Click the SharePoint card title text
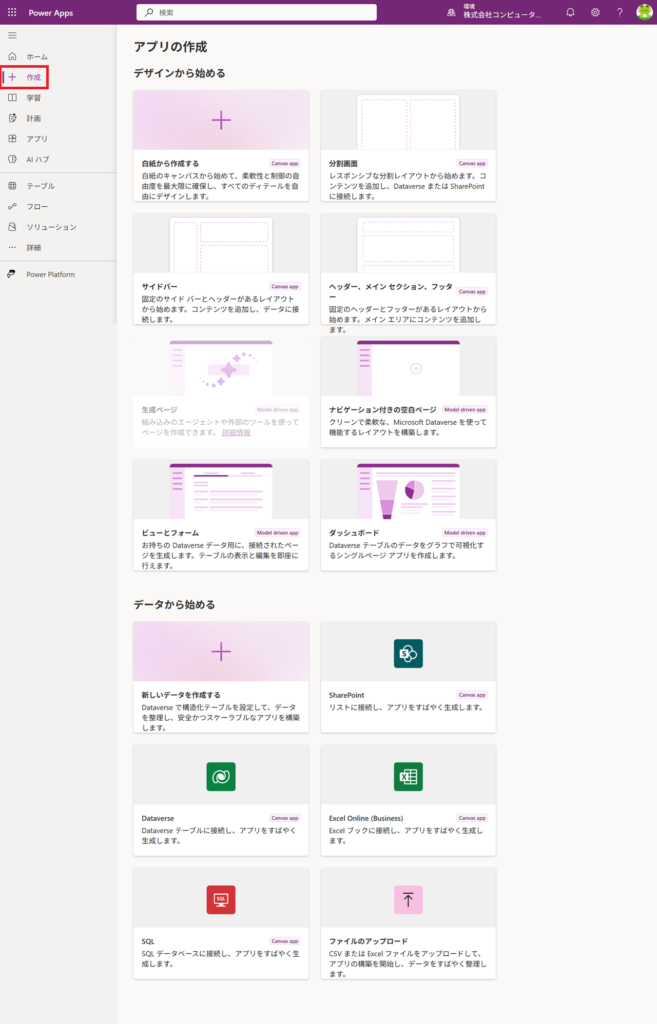The height and width of the screenshot is (1024, 657). [x=346, y=695]
